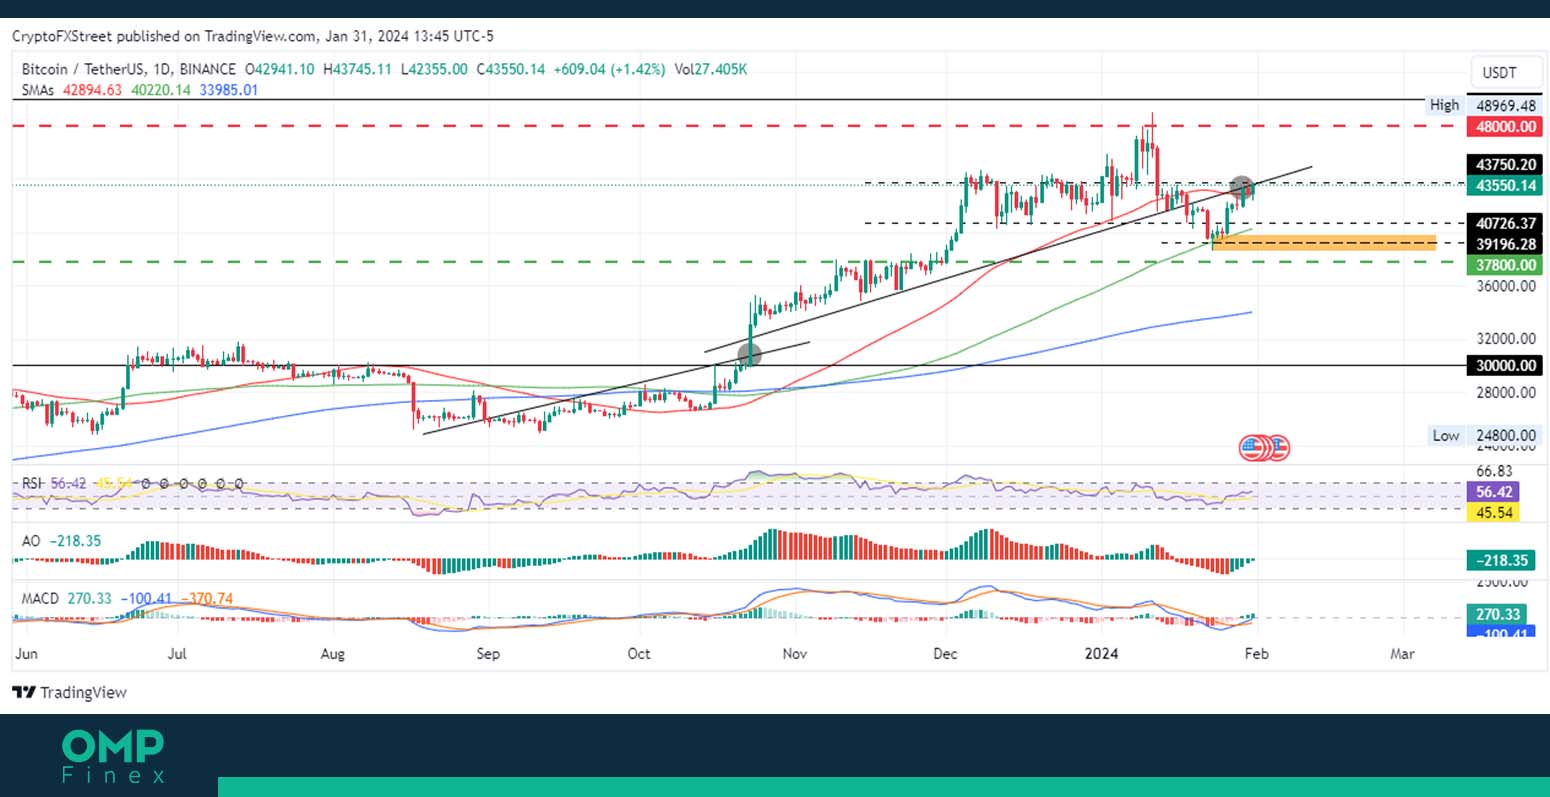The width and height of the screenshot is (1550, 797).
Task: Click the 28000.00 axis value
Action: [x=1506, y=392]
